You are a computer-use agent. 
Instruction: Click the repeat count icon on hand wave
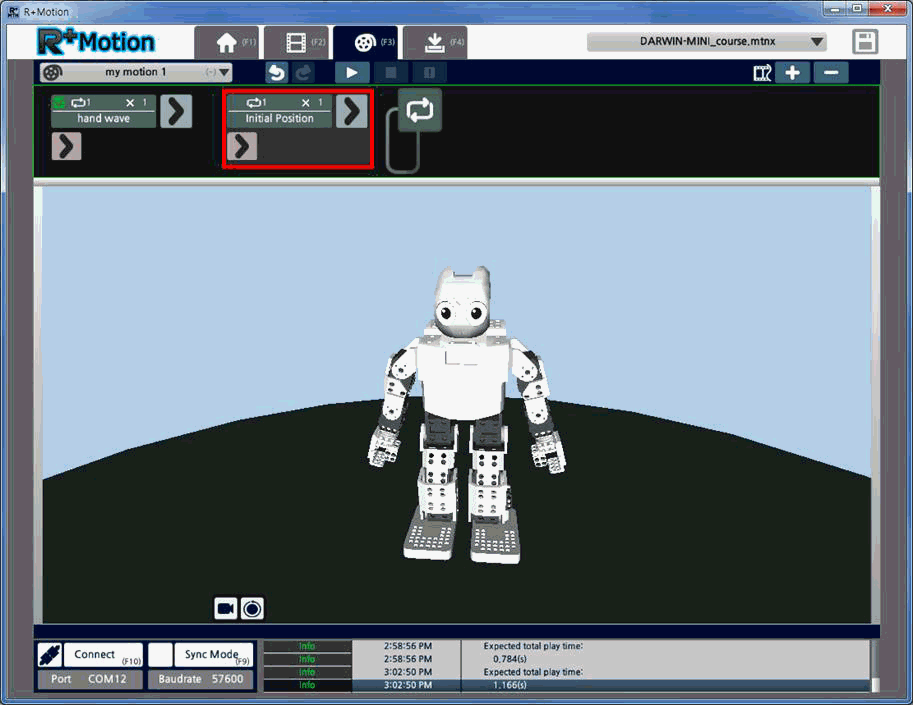click(80, 102)
